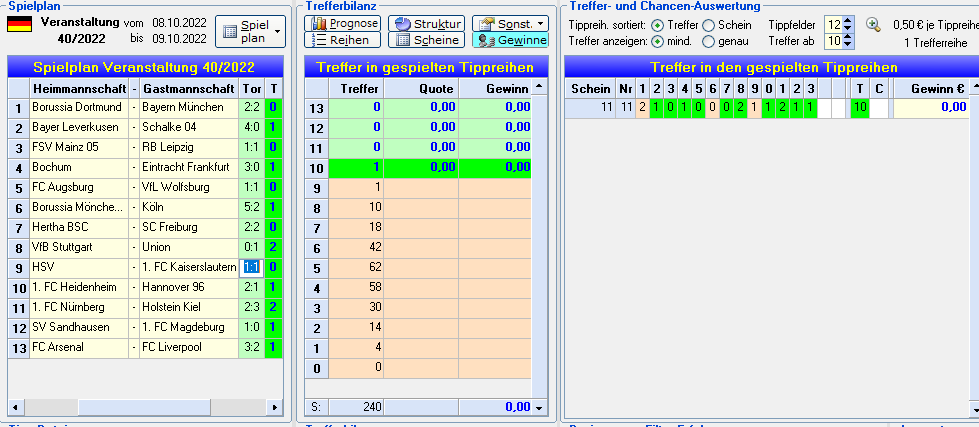
Task: Click the Heimmannschaft column header
Action: (79, 88)
